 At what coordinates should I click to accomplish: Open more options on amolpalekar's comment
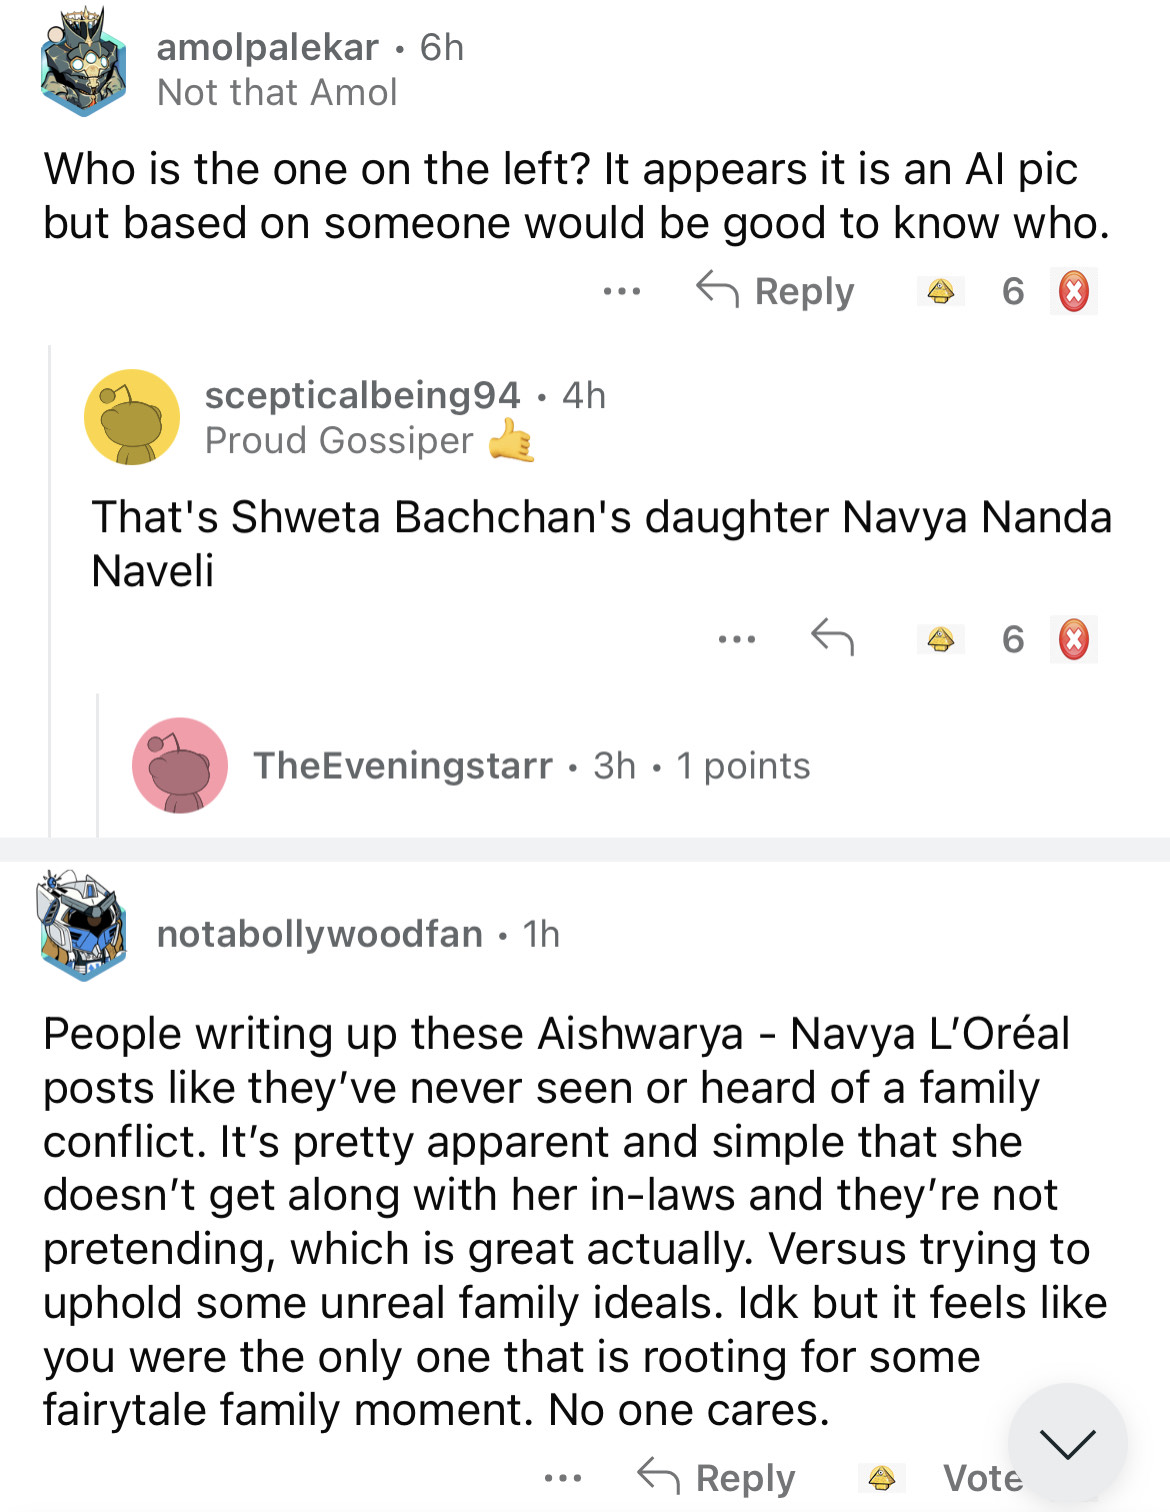click(x=621, y=292)
